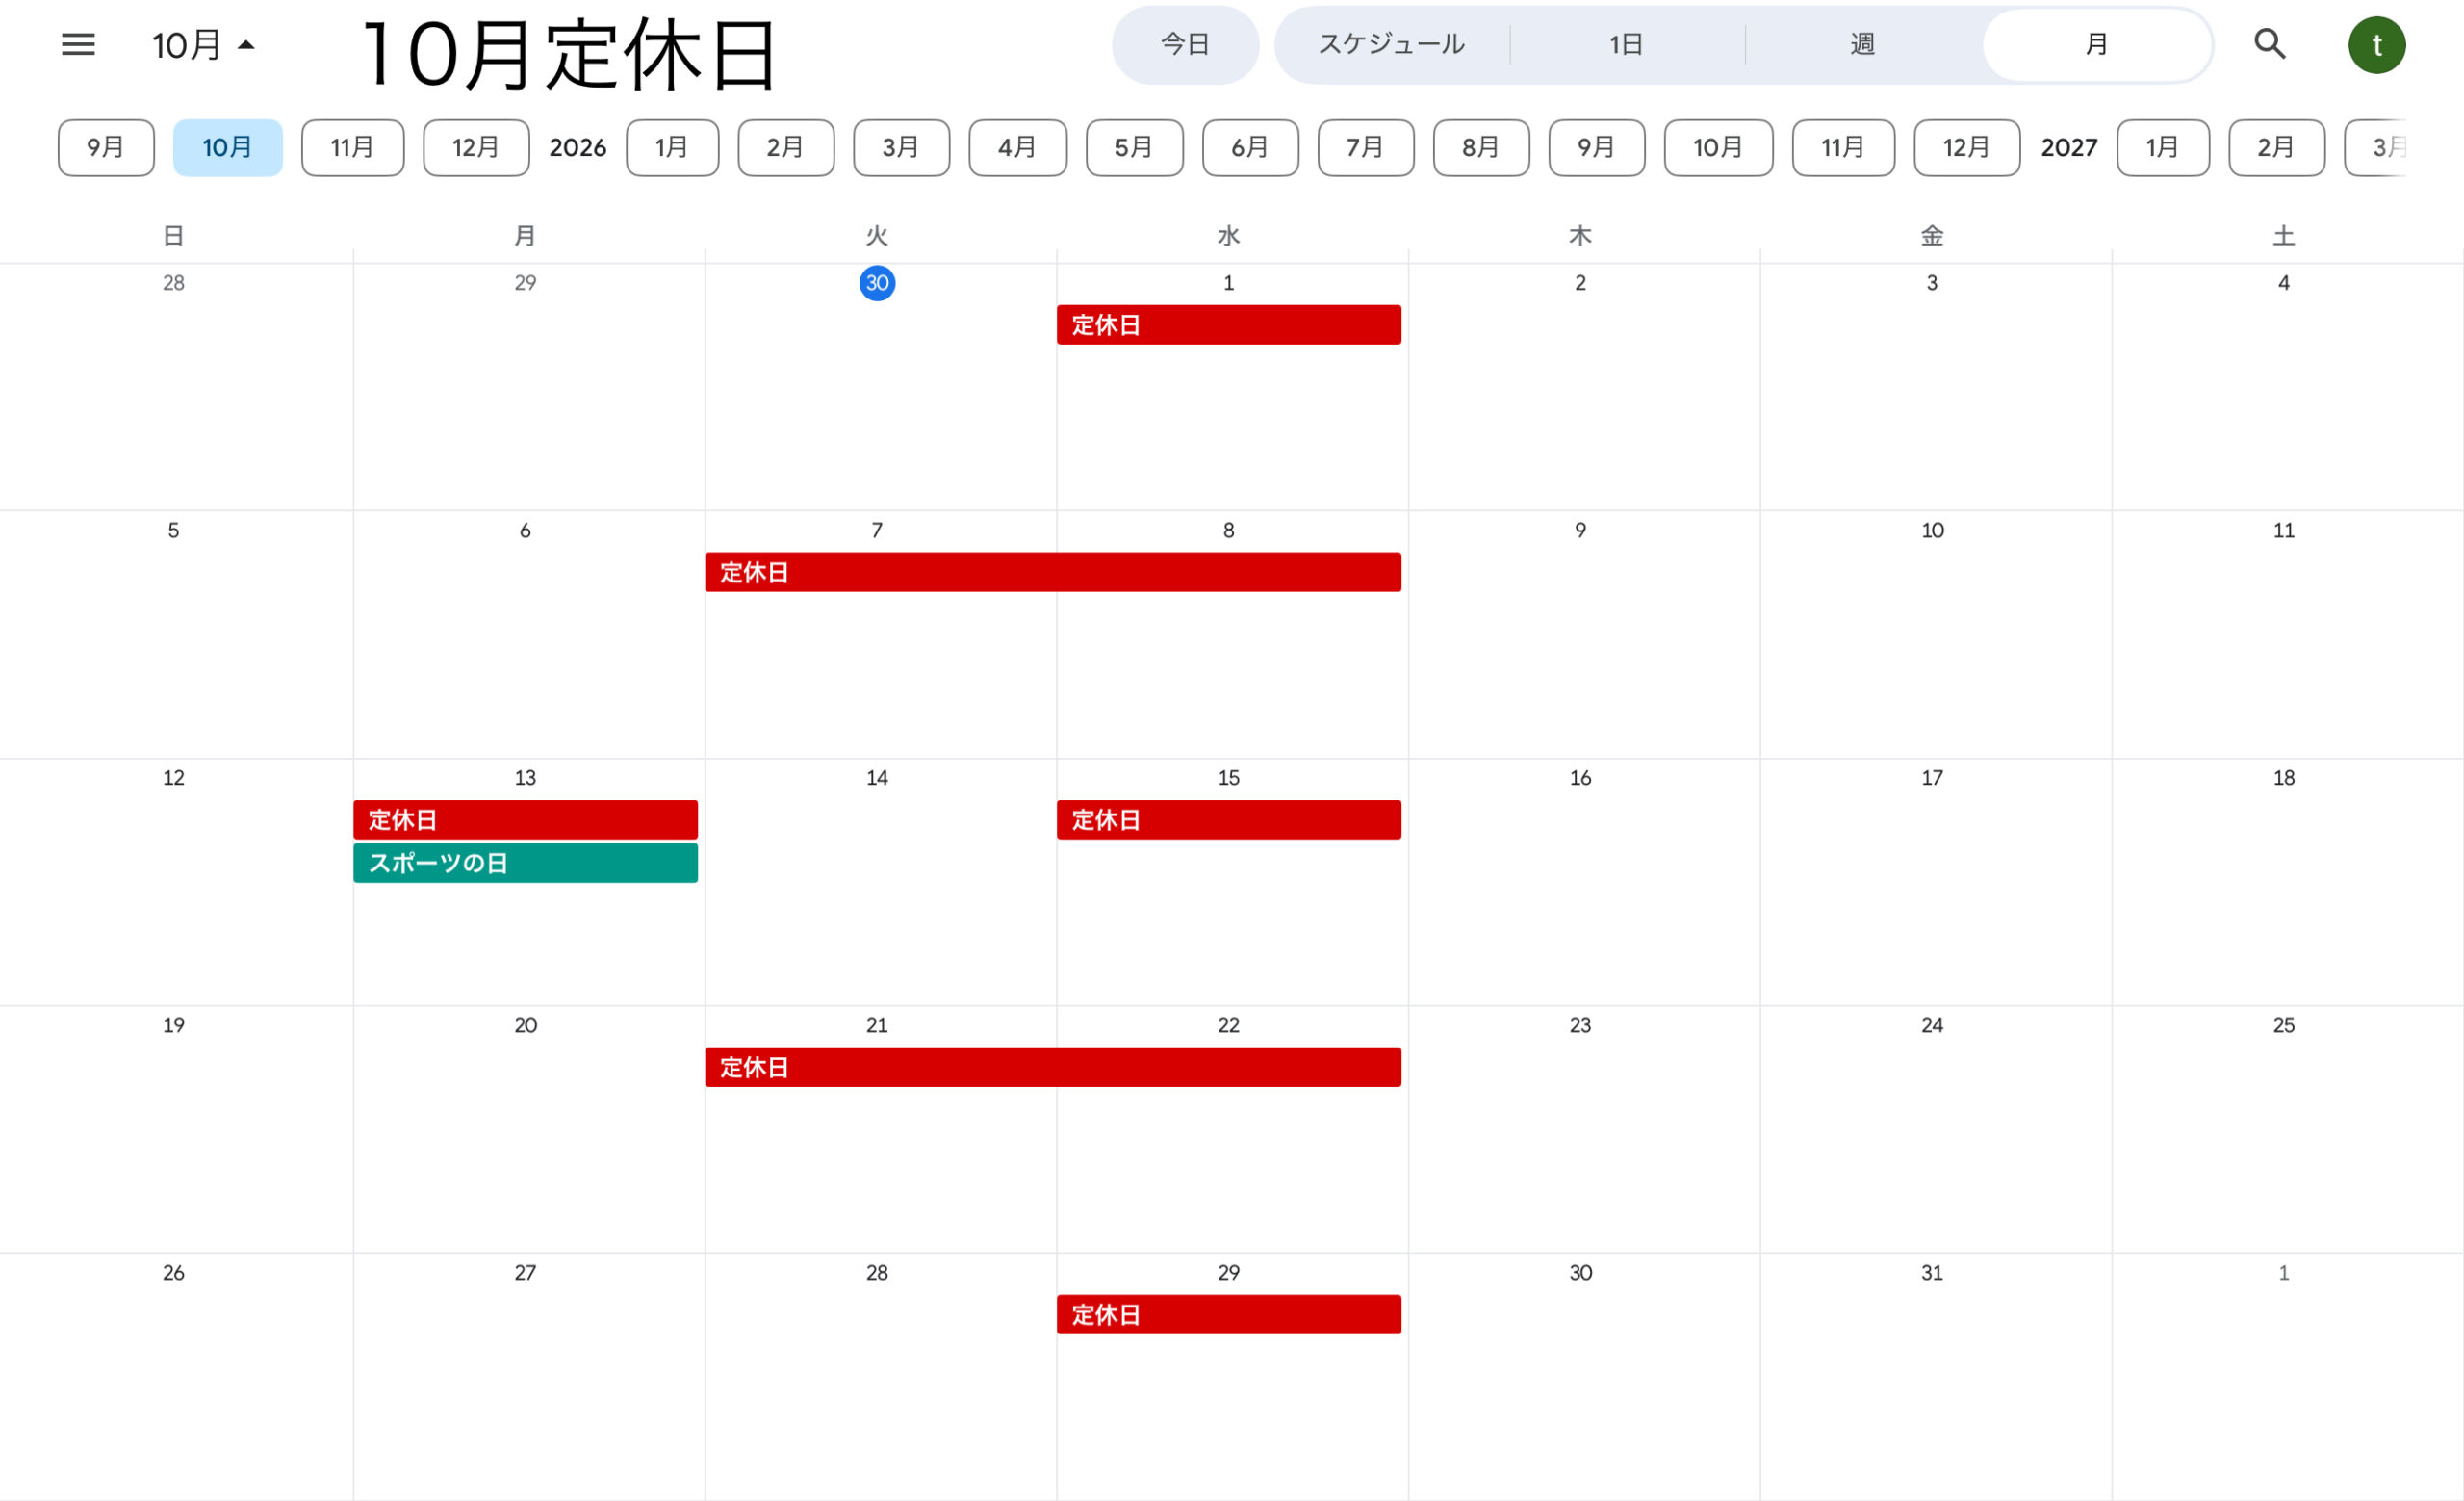Go to 1月 chip under 2026
Image resolution: width=2464 pixels, height=1501 pixels.
(672, 148)
